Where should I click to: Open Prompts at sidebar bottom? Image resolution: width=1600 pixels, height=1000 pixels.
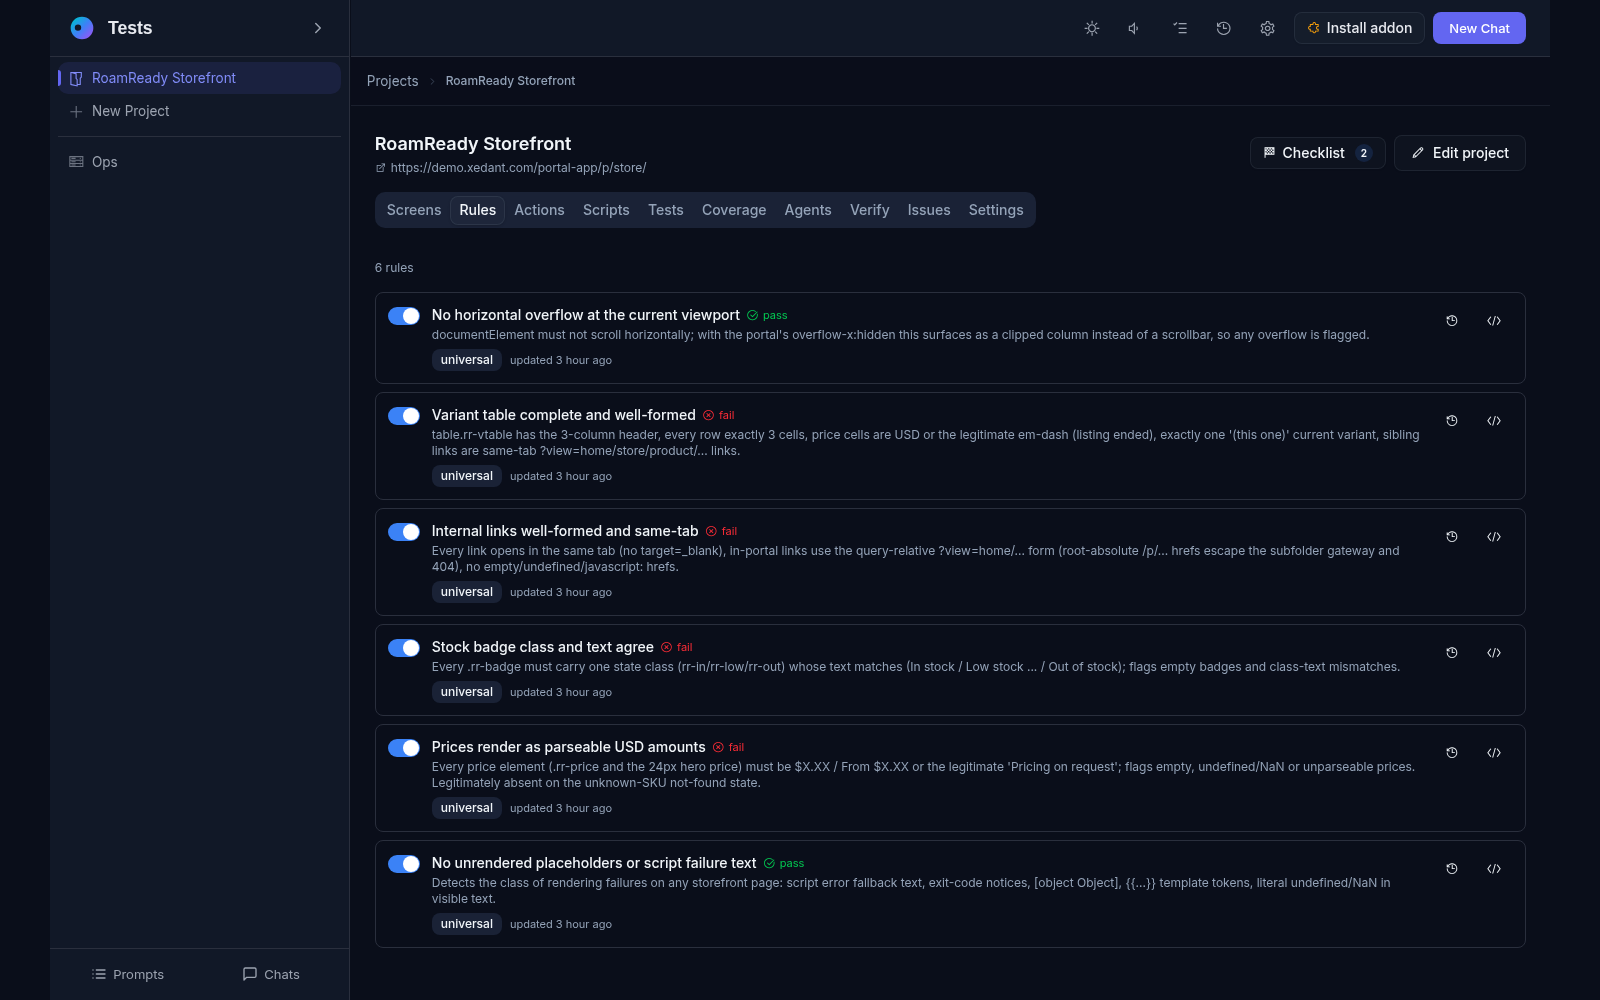pos(128,974)
